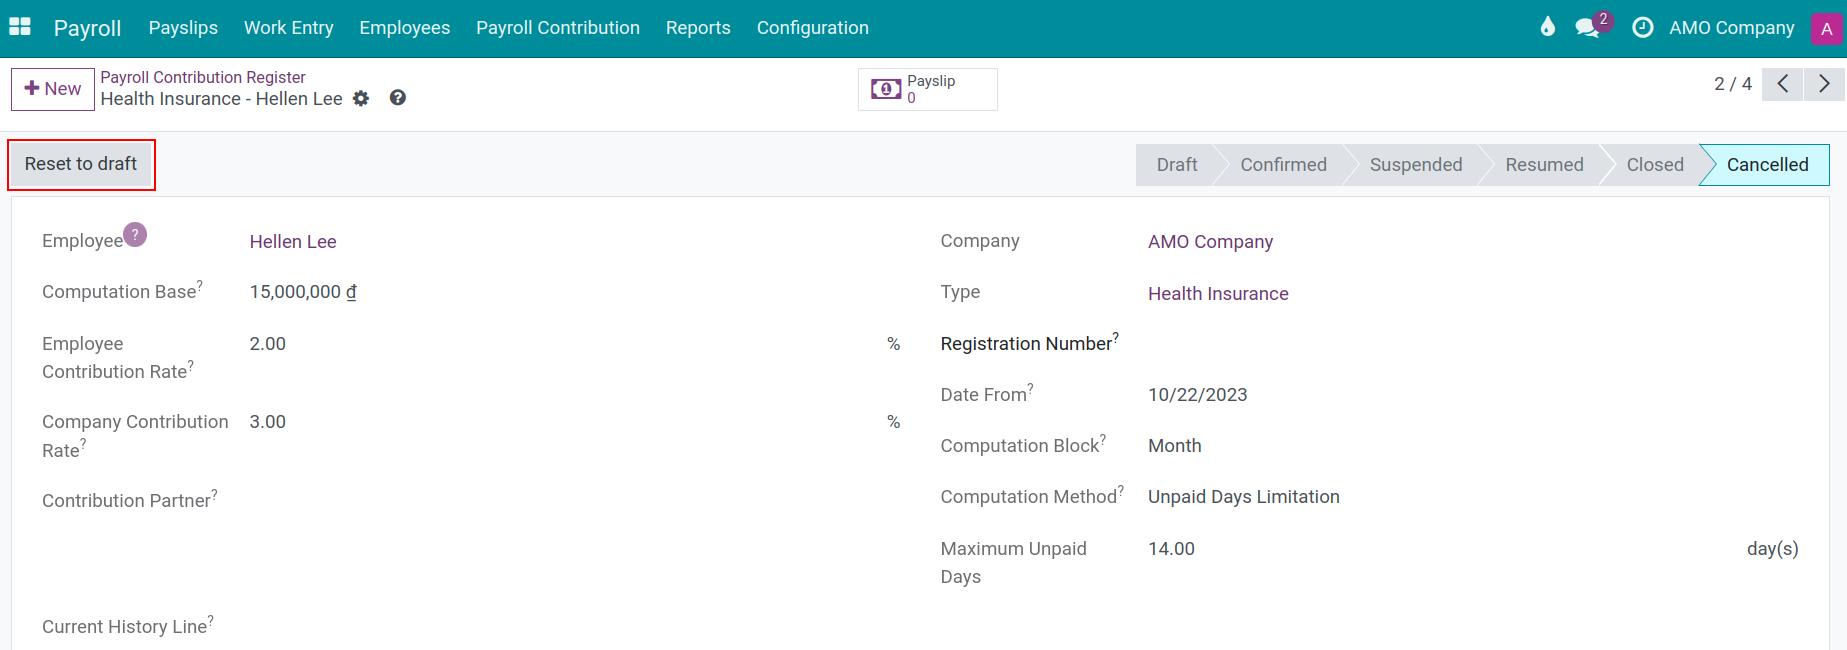Open the Payslips menu

coord(183,28)
